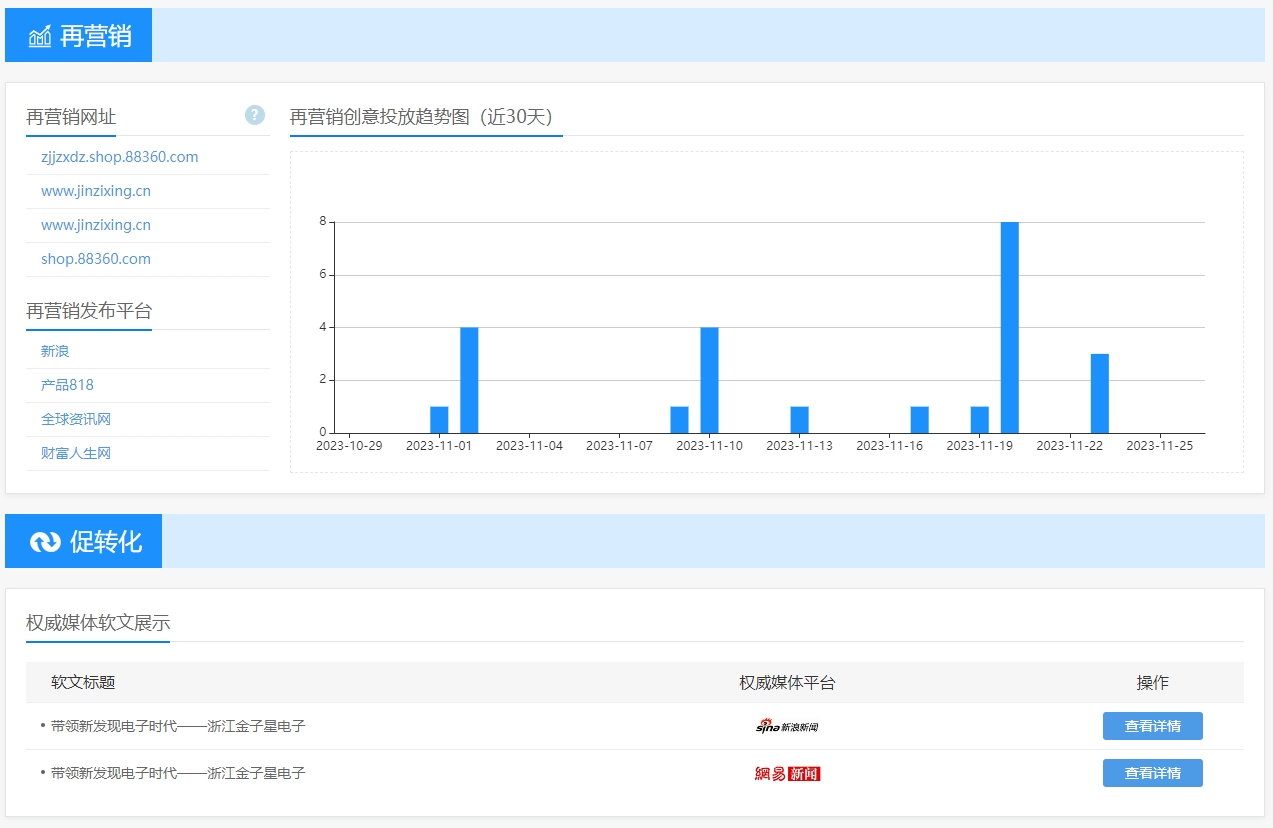Click 查看详情 in the Sina news row
Screen dimensions: 1273x828
pos(1152,726)
